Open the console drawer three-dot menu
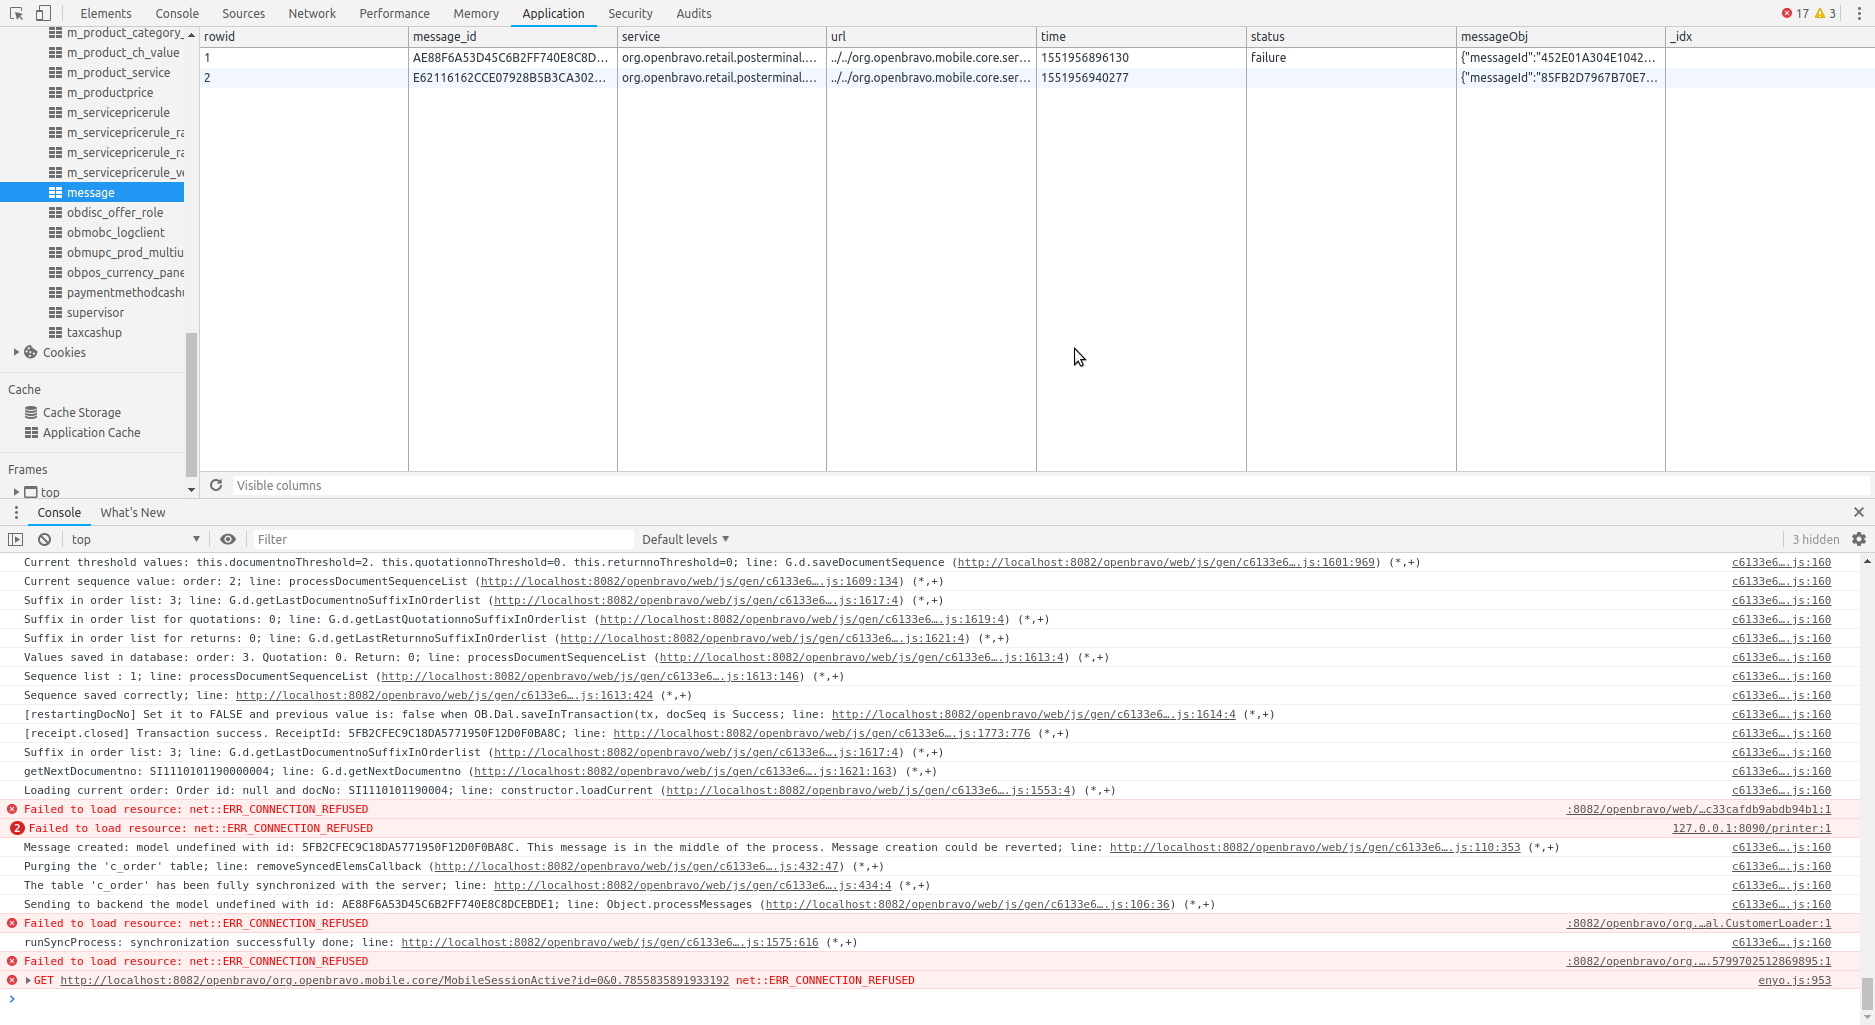This screenshot has height=1025, width=1875. click(x=16, y=512)
